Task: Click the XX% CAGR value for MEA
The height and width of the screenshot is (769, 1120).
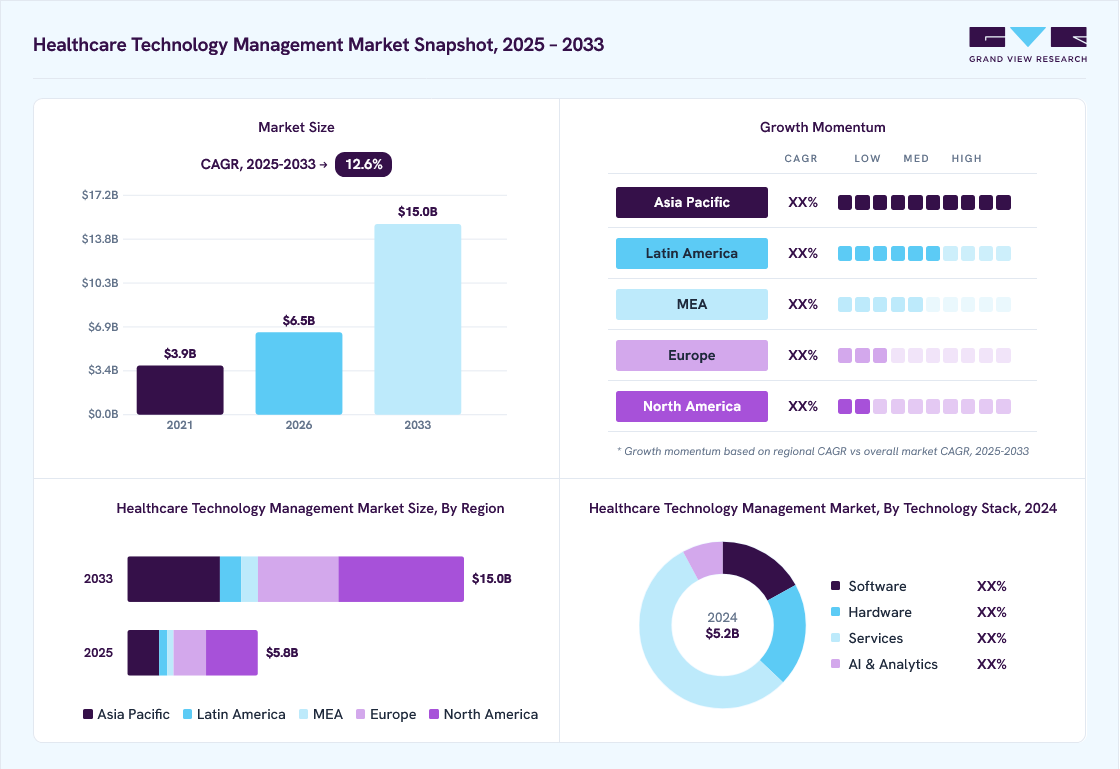Action: click(803, 304)
